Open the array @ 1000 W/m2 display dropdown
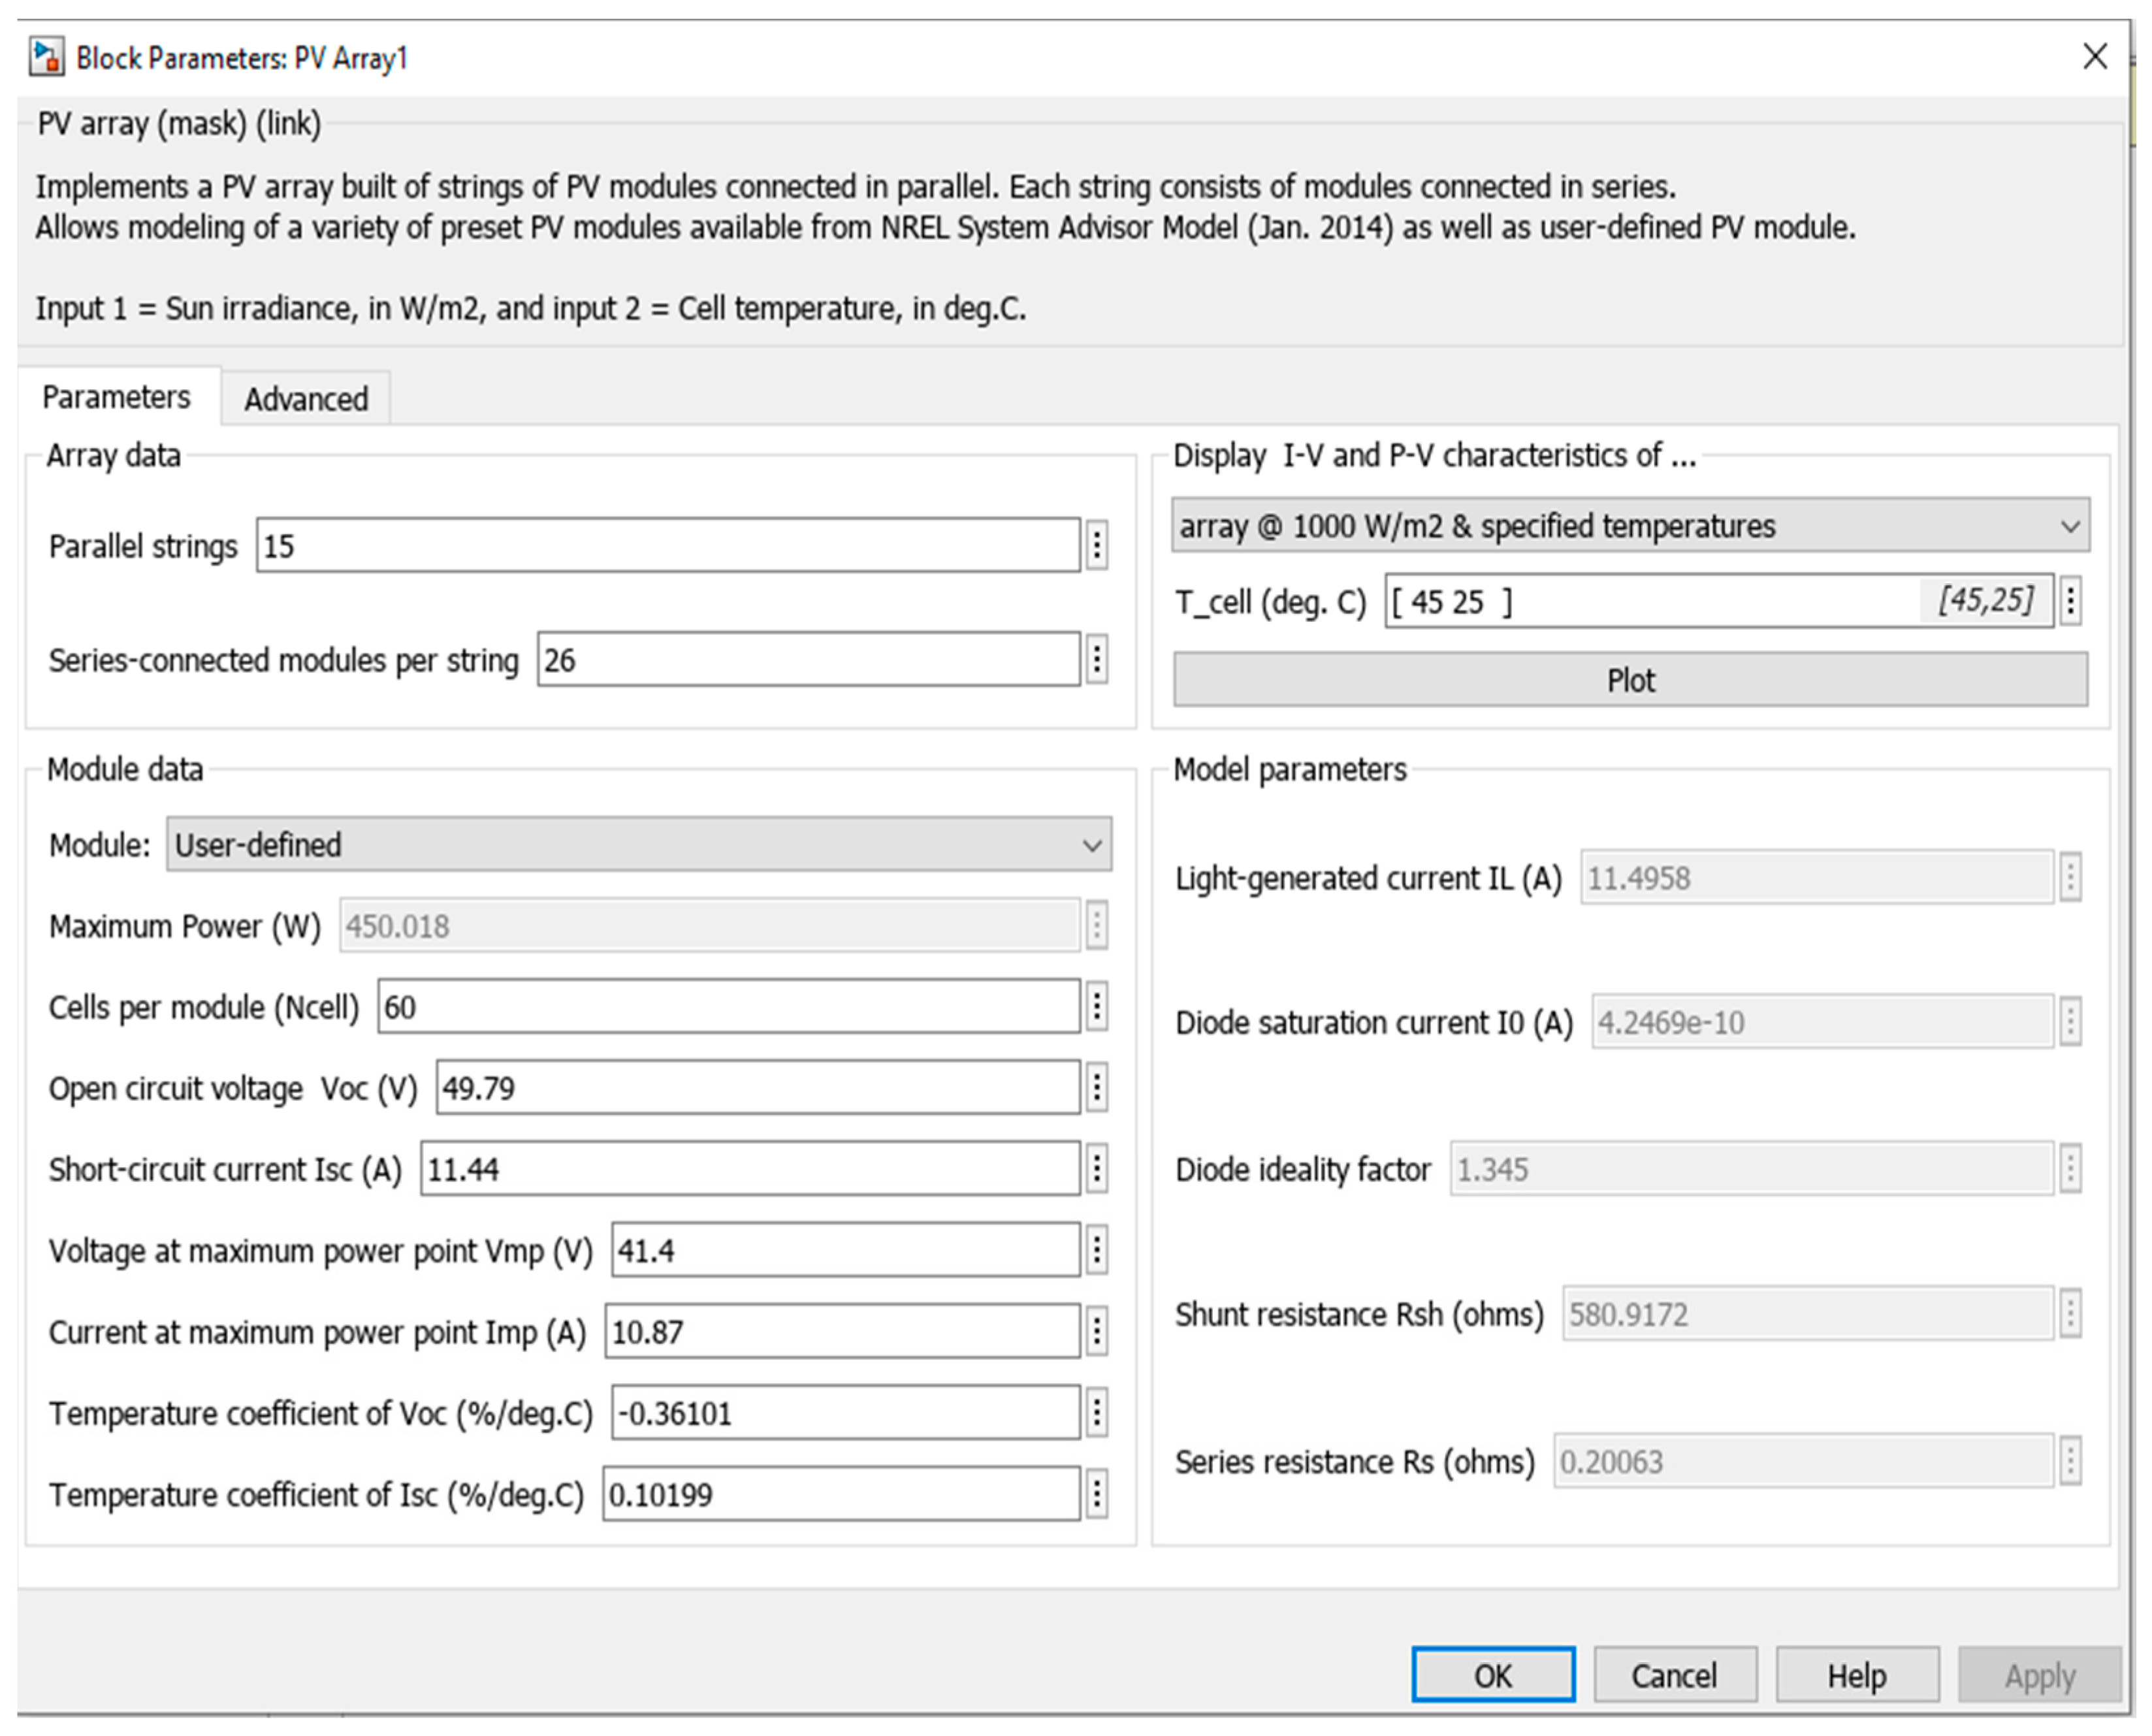 coord(1630,526)
